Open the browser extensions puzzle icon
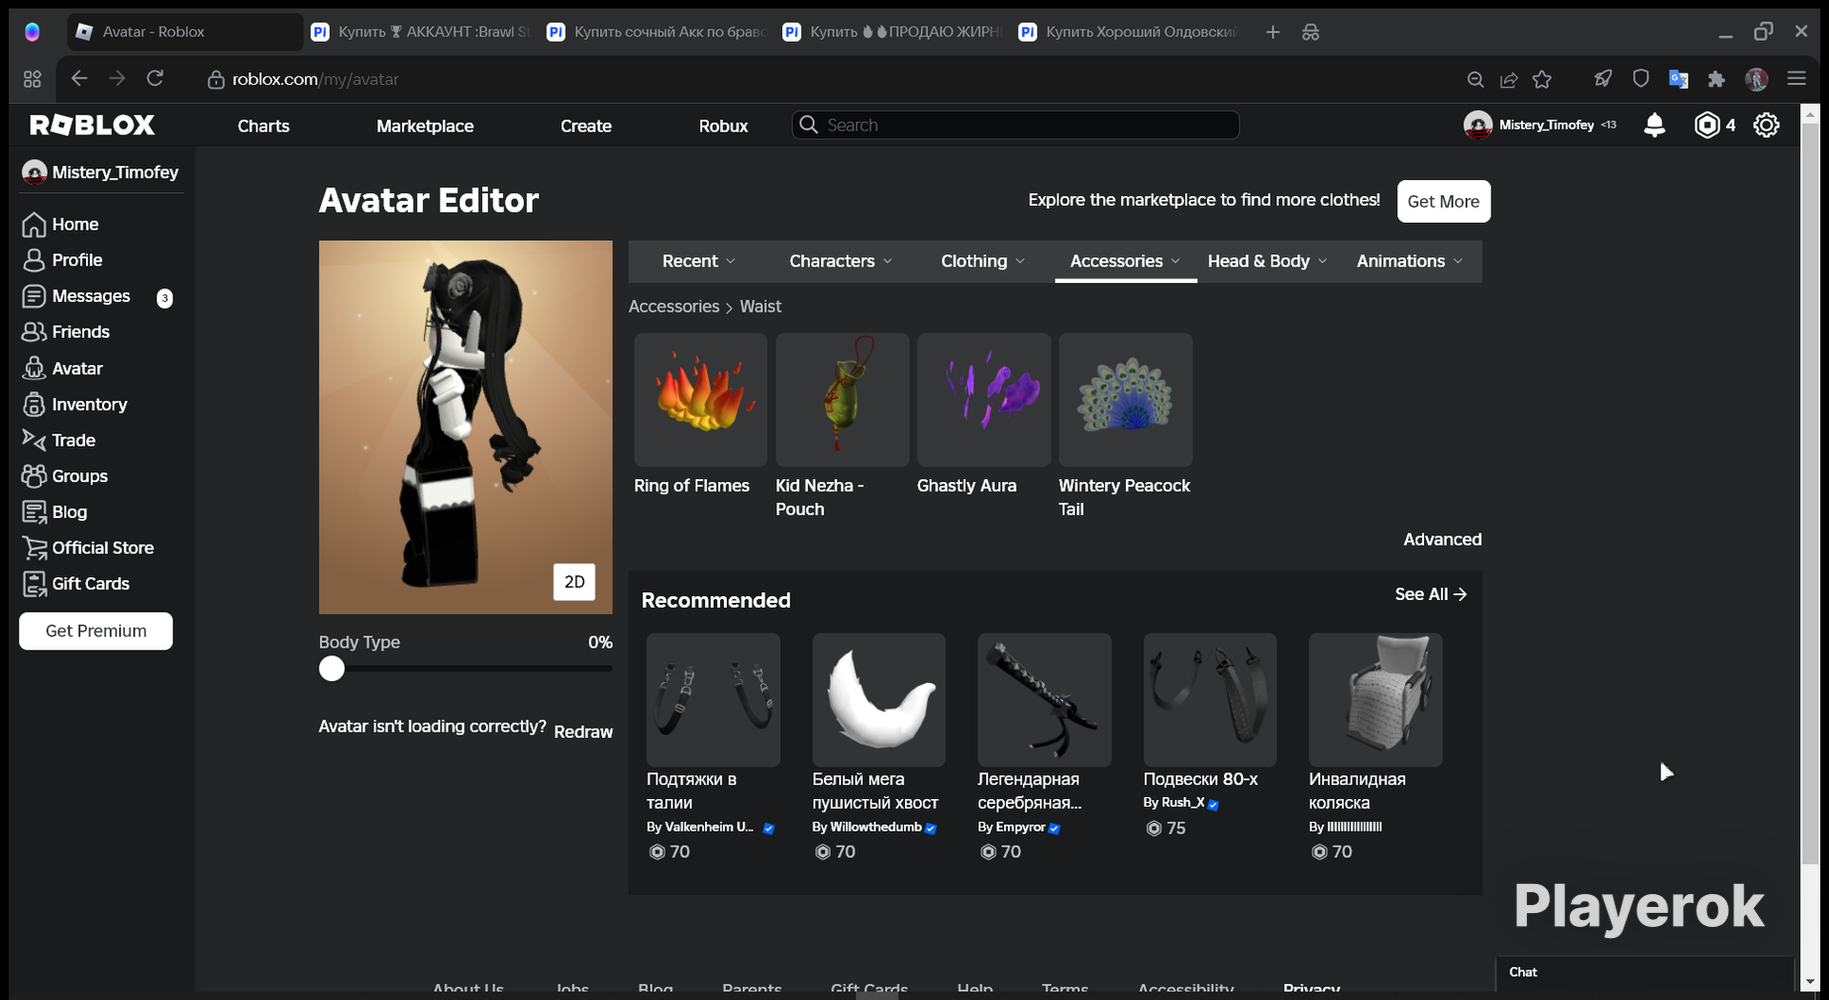1829x1000 pixels. click(1716, 79)
